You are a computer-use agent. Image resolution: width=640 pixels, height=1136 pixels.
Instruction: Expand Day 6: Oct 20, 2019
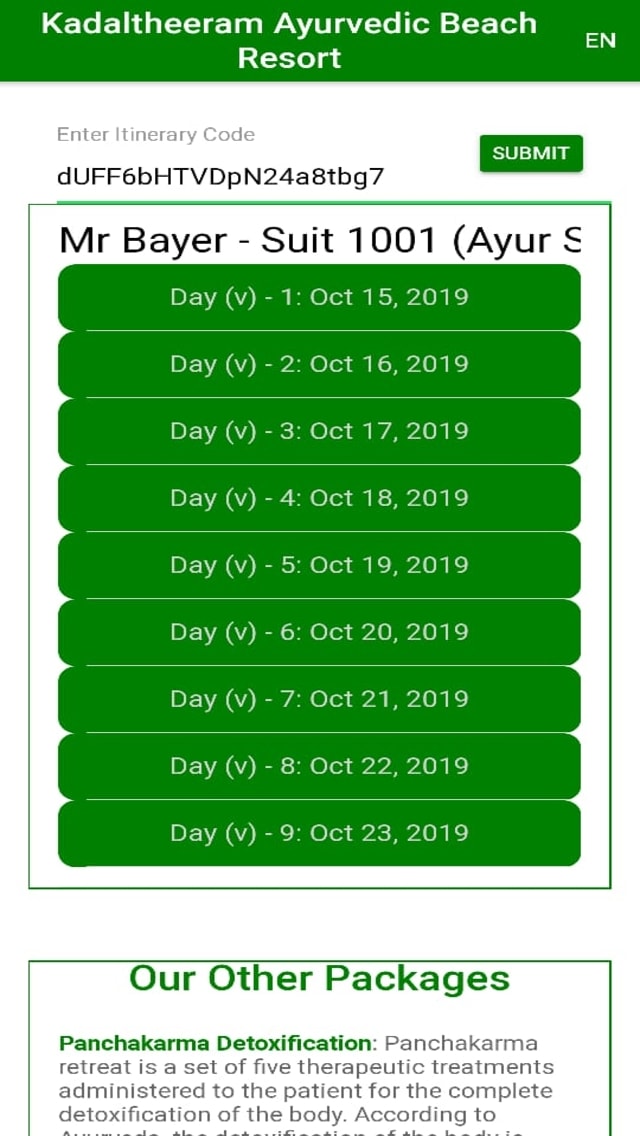[319, 632]
